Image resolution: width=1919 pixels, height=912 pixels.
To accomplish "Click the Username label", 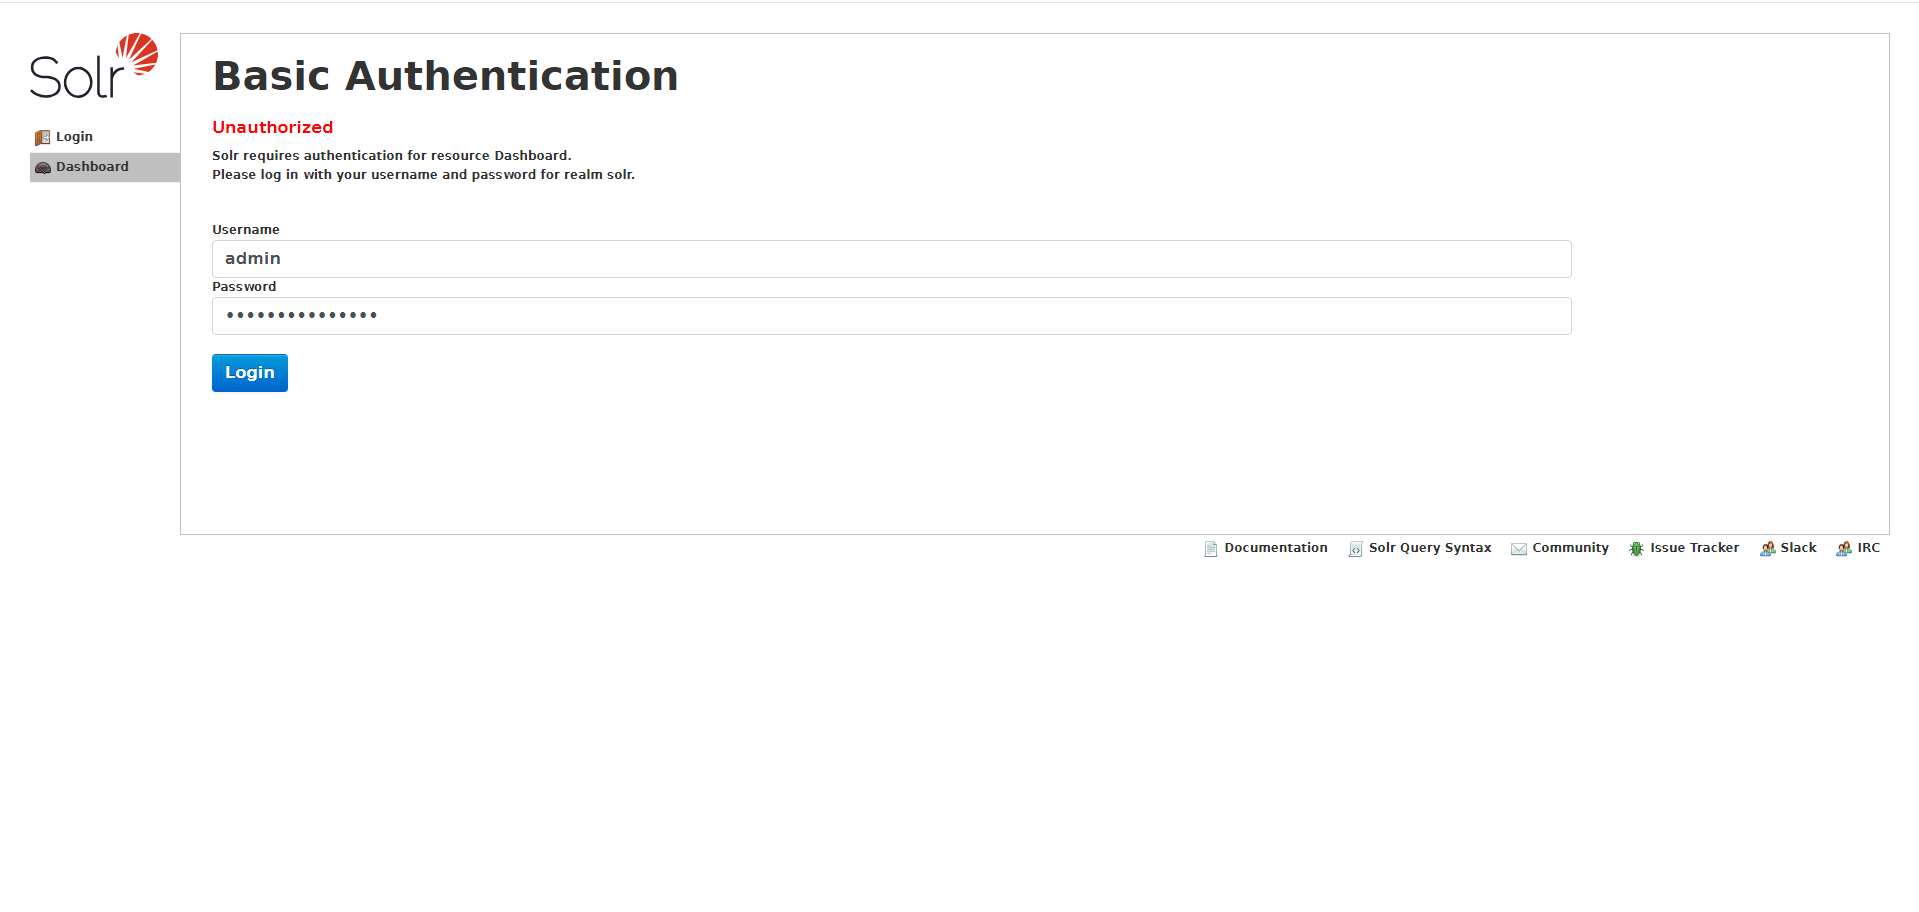I will [x=245, y=230].
